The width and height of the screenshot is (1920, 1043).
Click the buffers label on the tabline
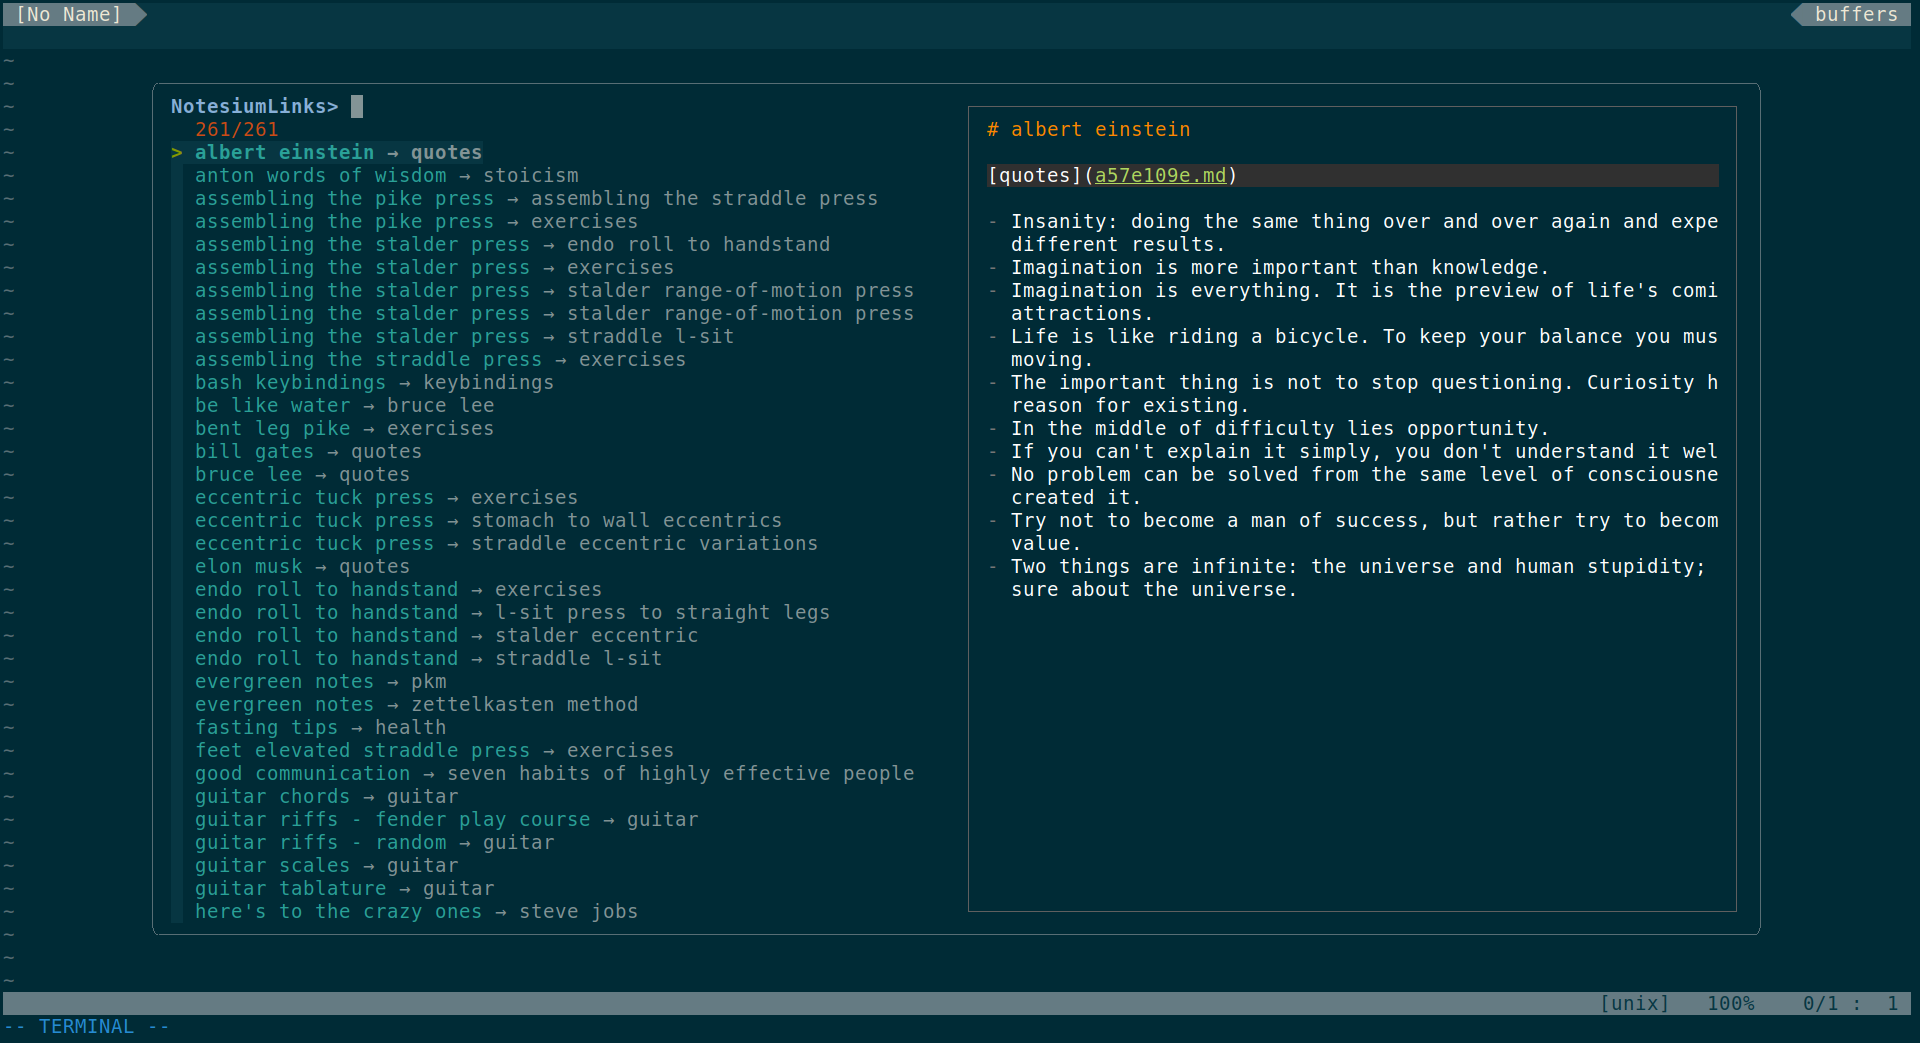pos(1856,14)
